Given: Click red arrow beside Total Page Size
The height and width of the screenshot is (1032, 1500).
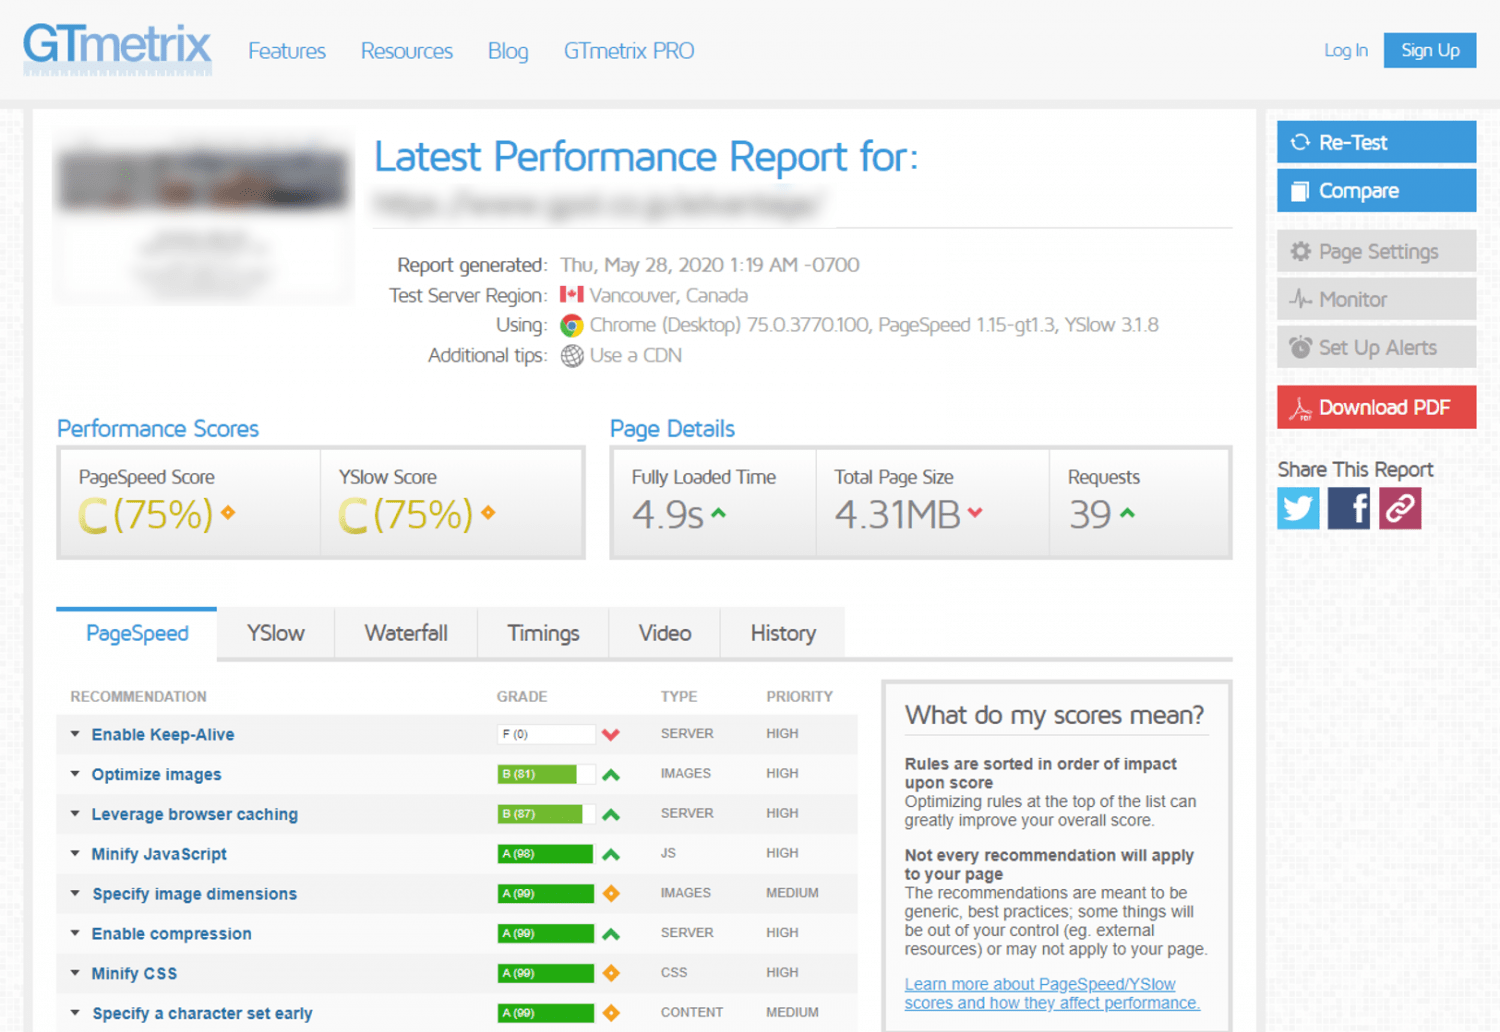Looking at the screenshot, I should [x=975, y=513].
